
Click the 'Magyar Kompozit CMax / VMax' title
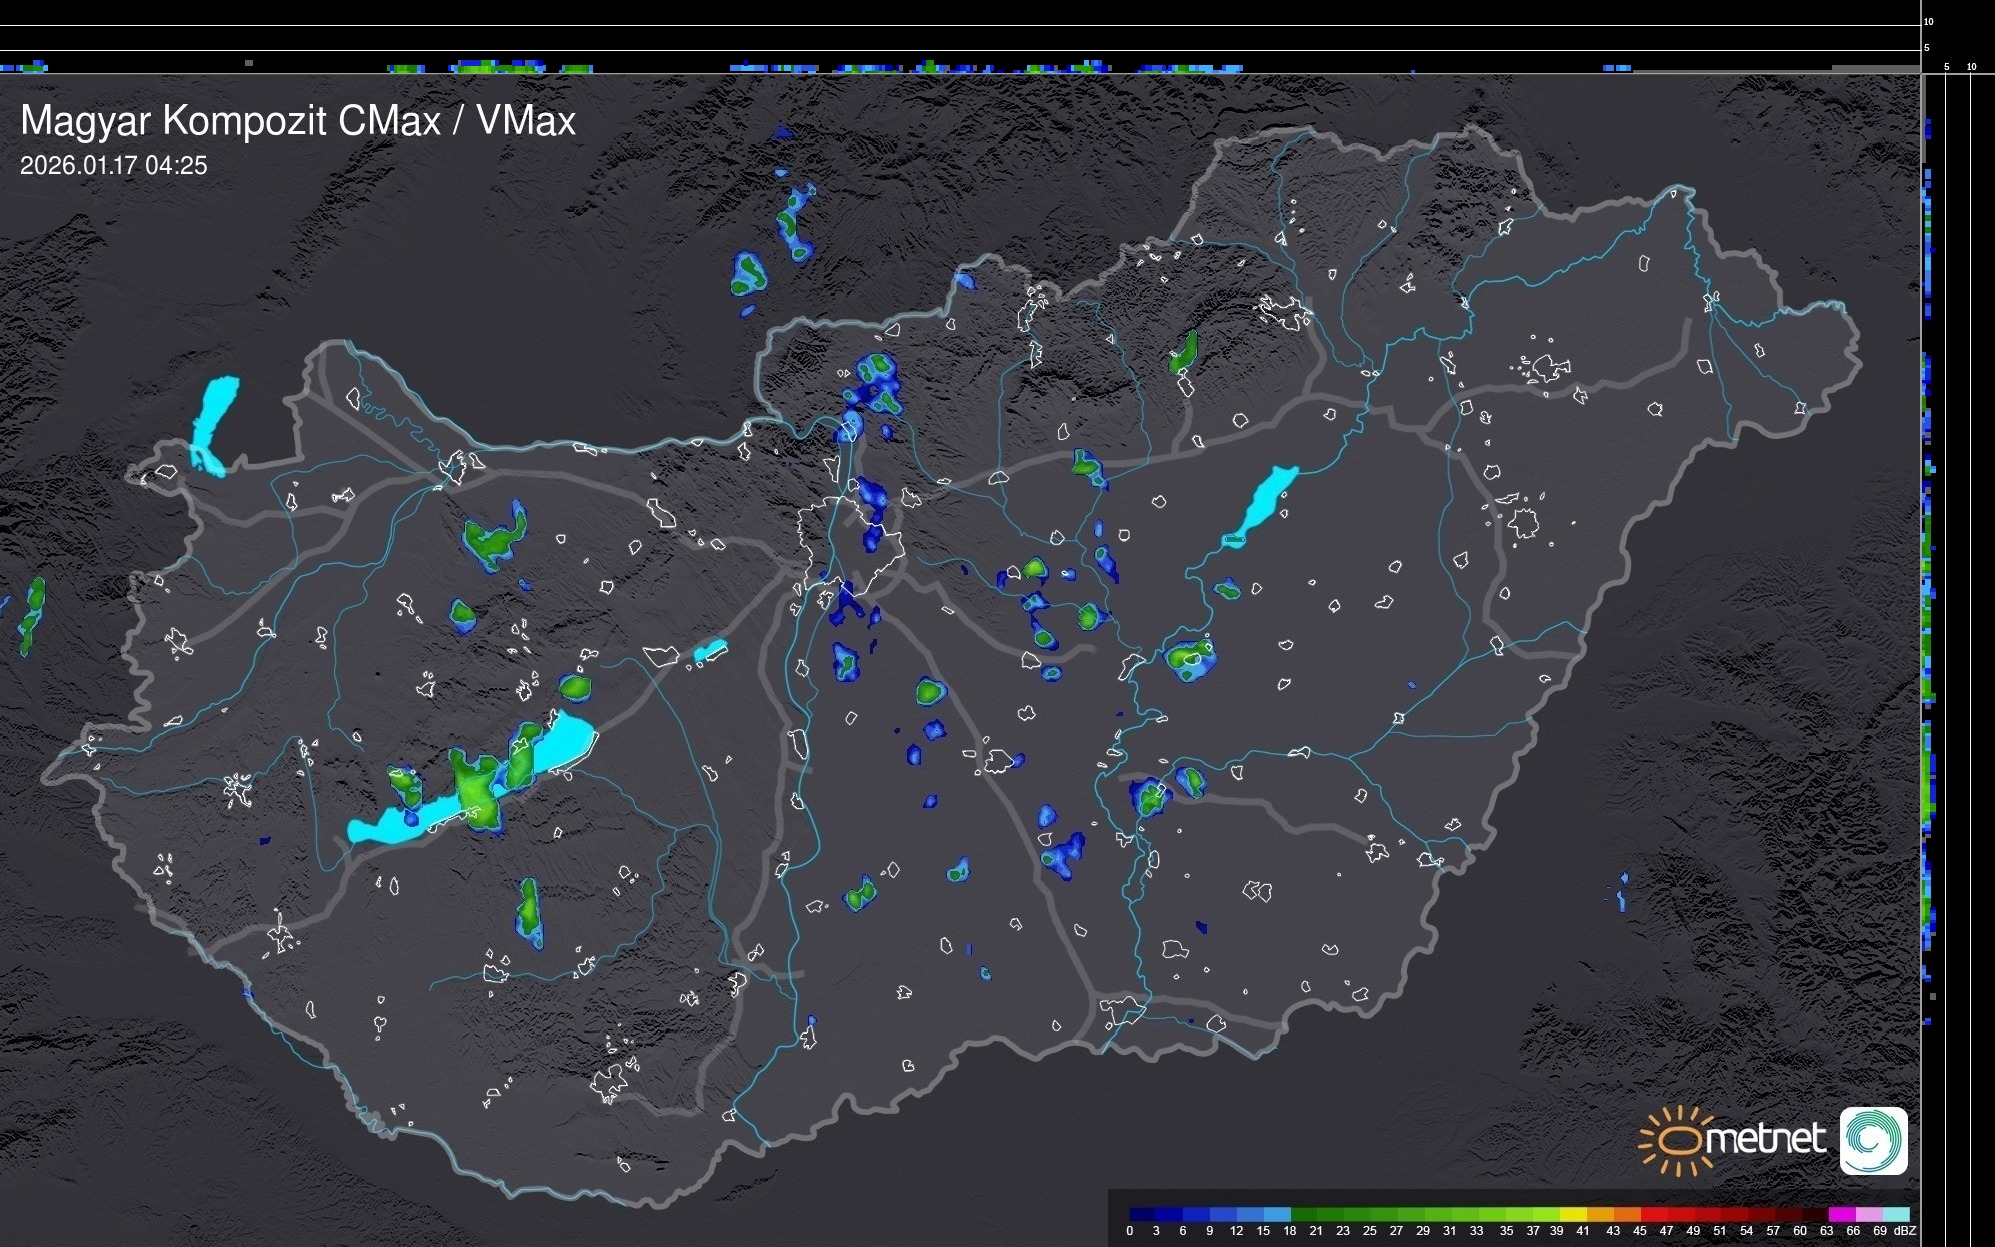pyautogui.click(x=298, y=121)
